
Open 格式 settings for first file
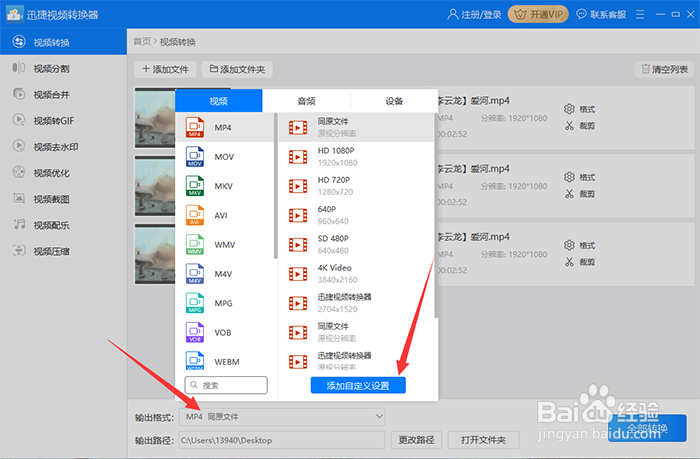click(579, 109)
